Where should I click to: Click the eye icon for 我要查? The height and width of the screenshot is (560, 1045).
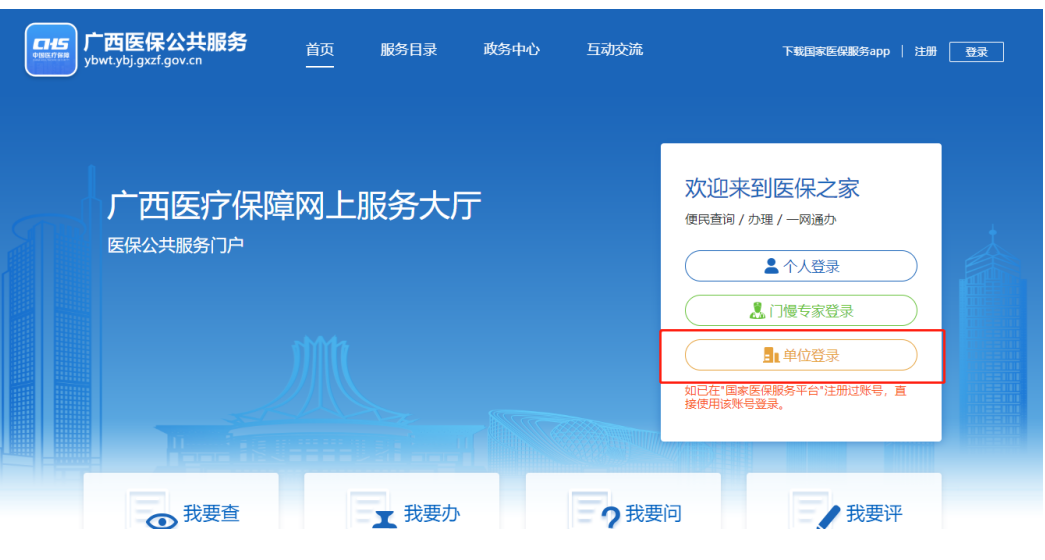point(161,521)
